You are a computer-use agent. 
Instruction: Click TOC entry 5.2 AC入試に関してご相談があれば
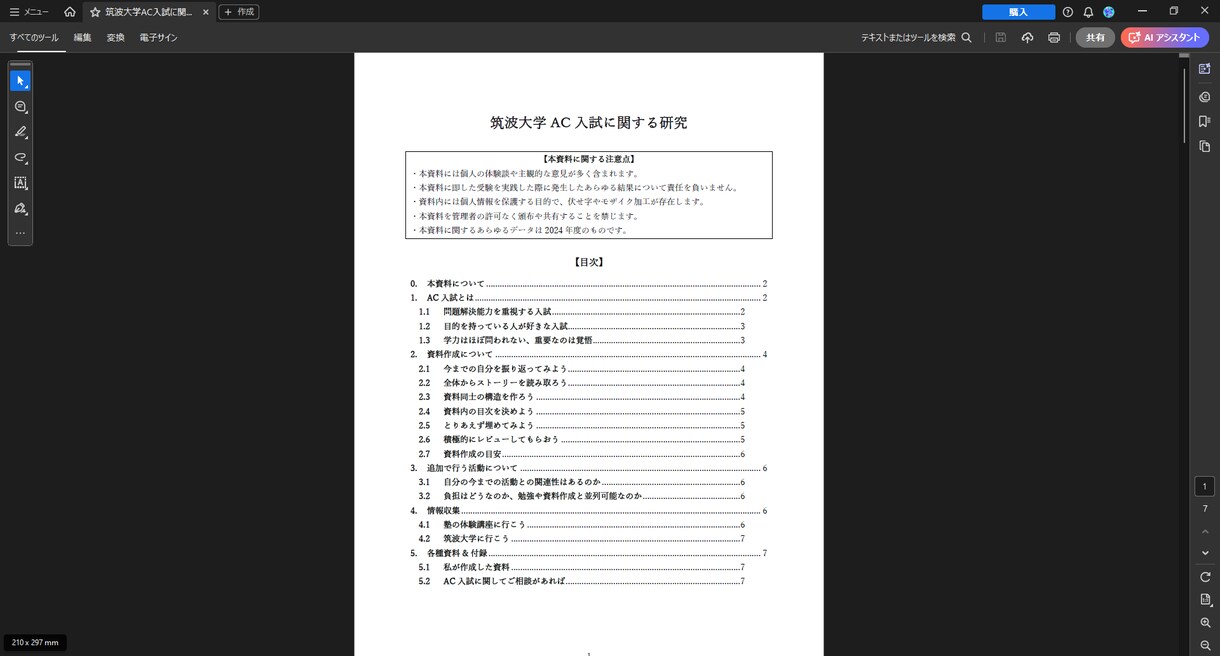click(x=582, y=581)
